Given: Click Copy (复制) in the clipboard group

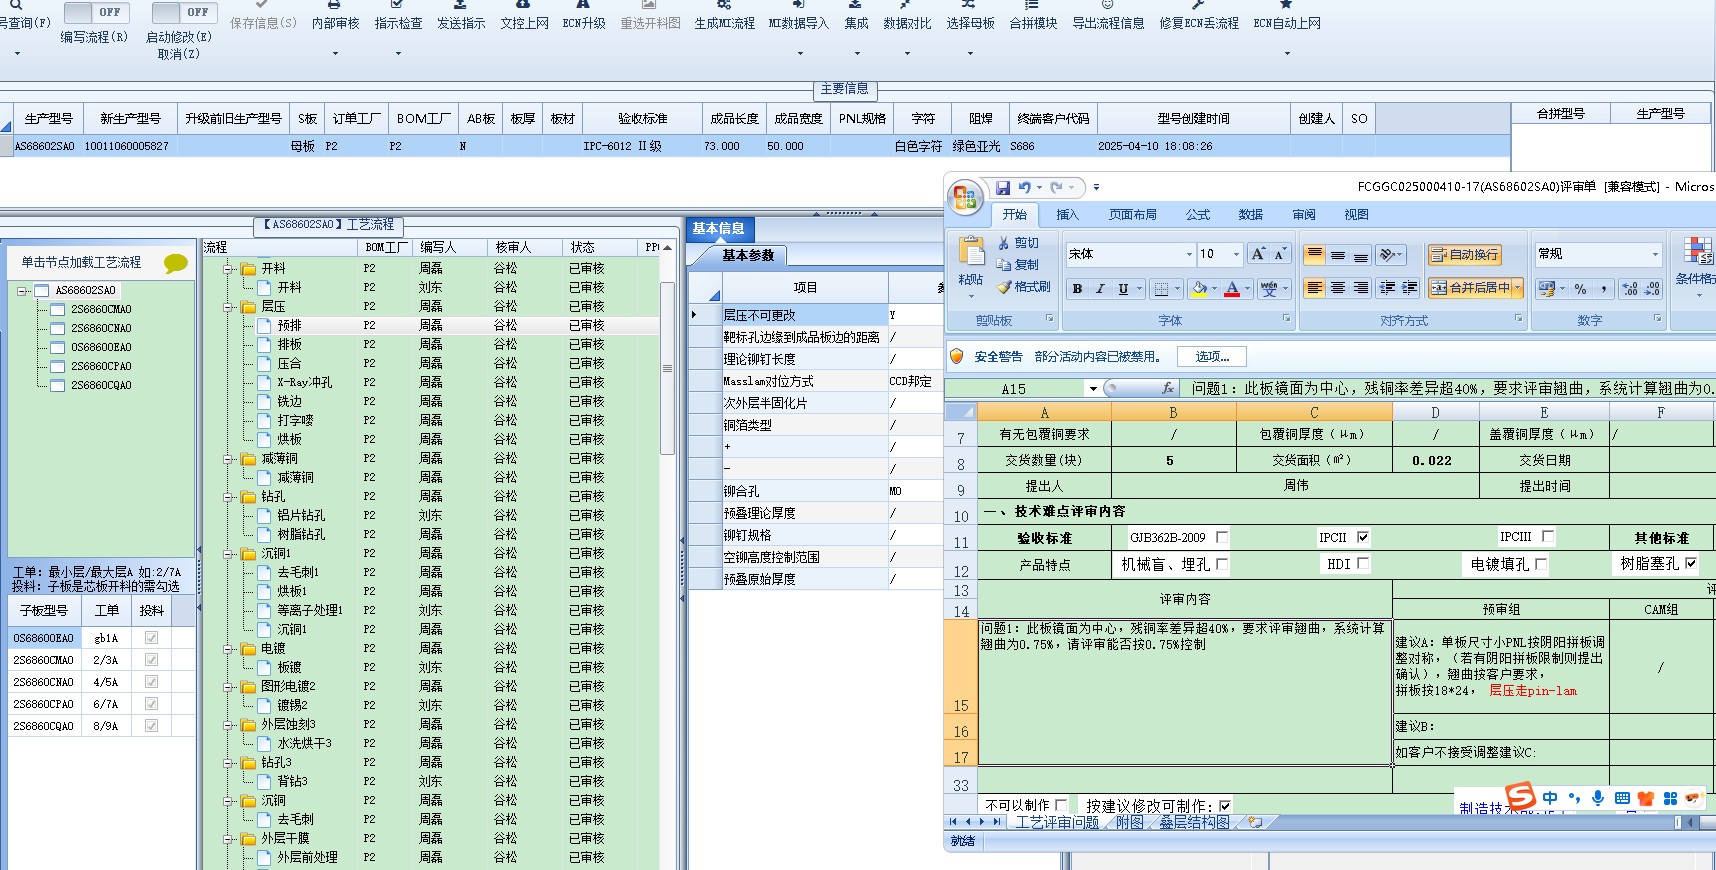Looking at the screenshot, I should click(1018, 265).
